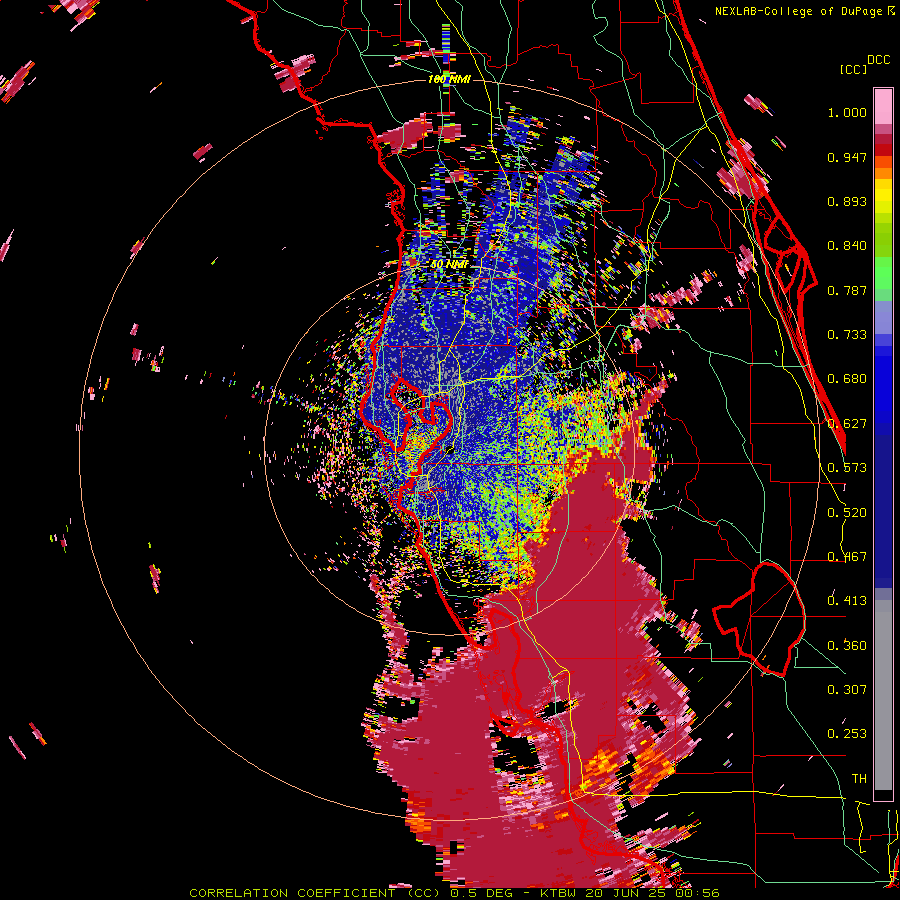Click the 50 NMI range ring label

[x=449, y=265]
